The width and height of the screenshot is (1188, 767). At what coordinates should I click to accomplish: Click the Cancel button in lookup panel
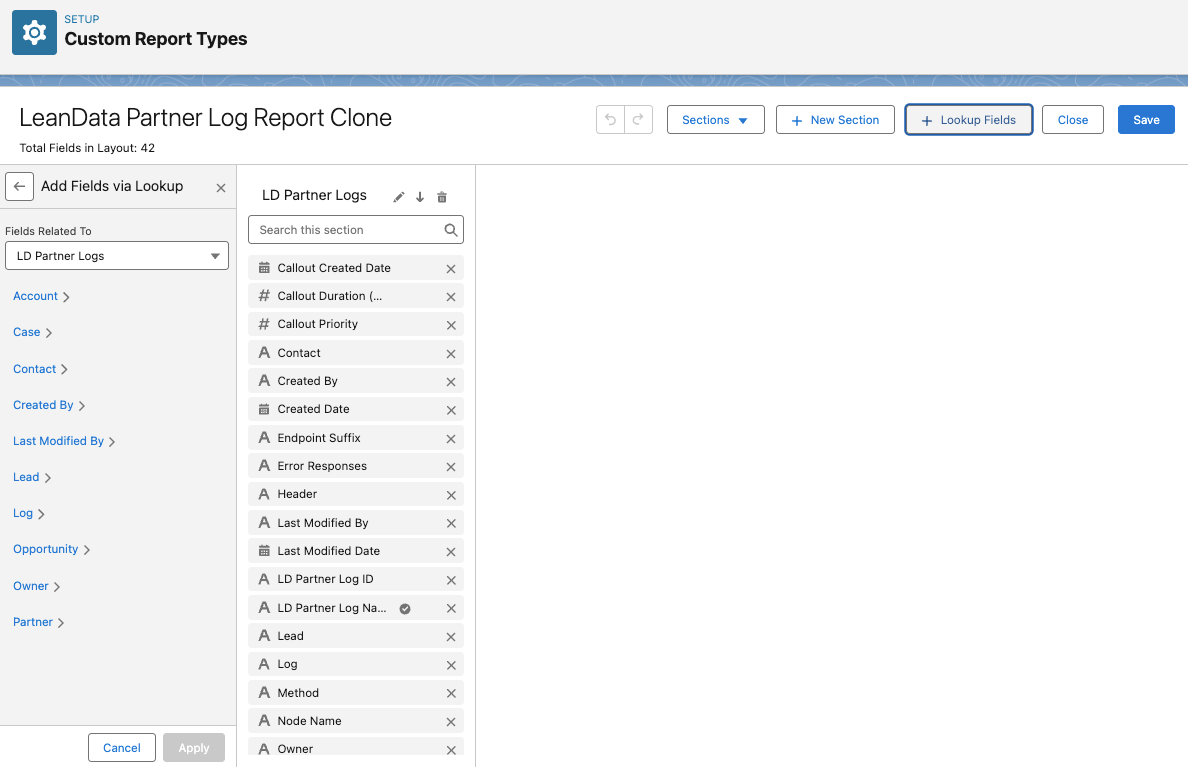[x=122, y=748]
